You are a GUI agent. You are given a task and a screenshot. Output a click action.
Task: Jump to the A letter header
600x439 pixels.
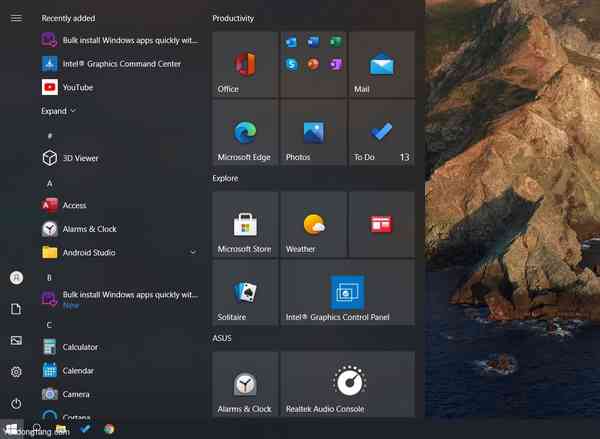[x=50, y=183]
